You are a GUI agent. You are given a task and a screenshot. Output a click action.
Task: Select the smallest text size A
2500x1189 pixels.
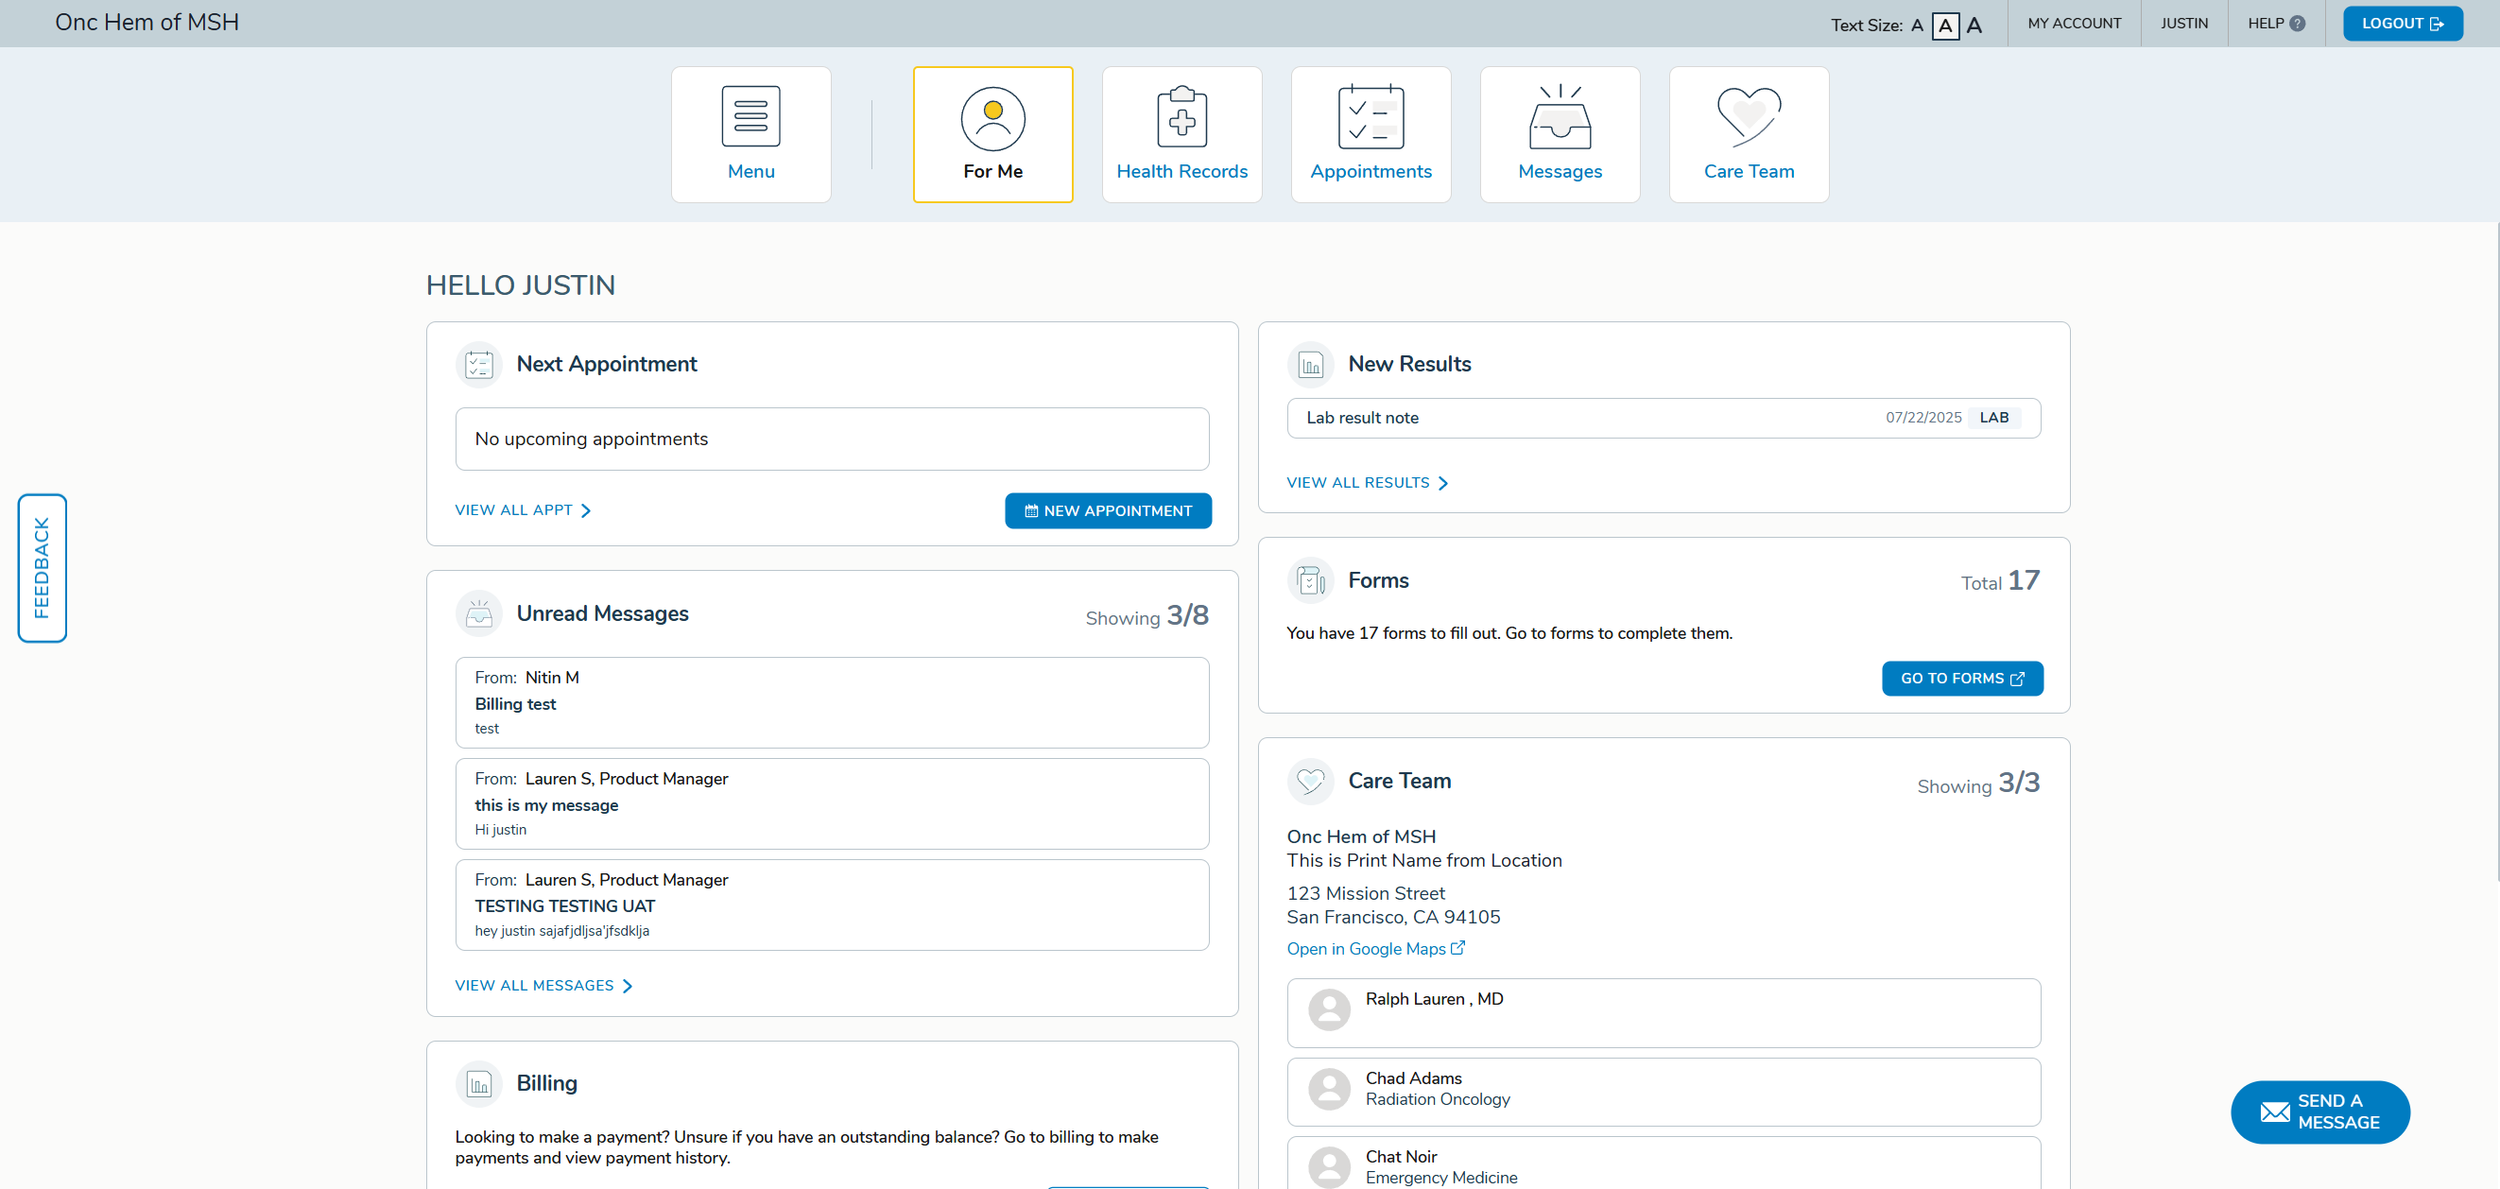coord(1916,26)
